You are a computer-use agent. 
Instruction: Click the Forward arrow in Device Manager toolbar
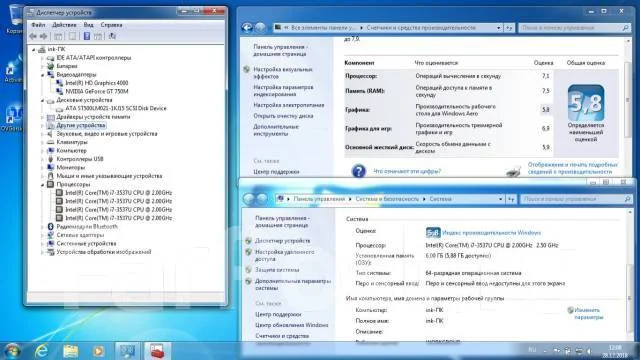[x=43, y=36]
